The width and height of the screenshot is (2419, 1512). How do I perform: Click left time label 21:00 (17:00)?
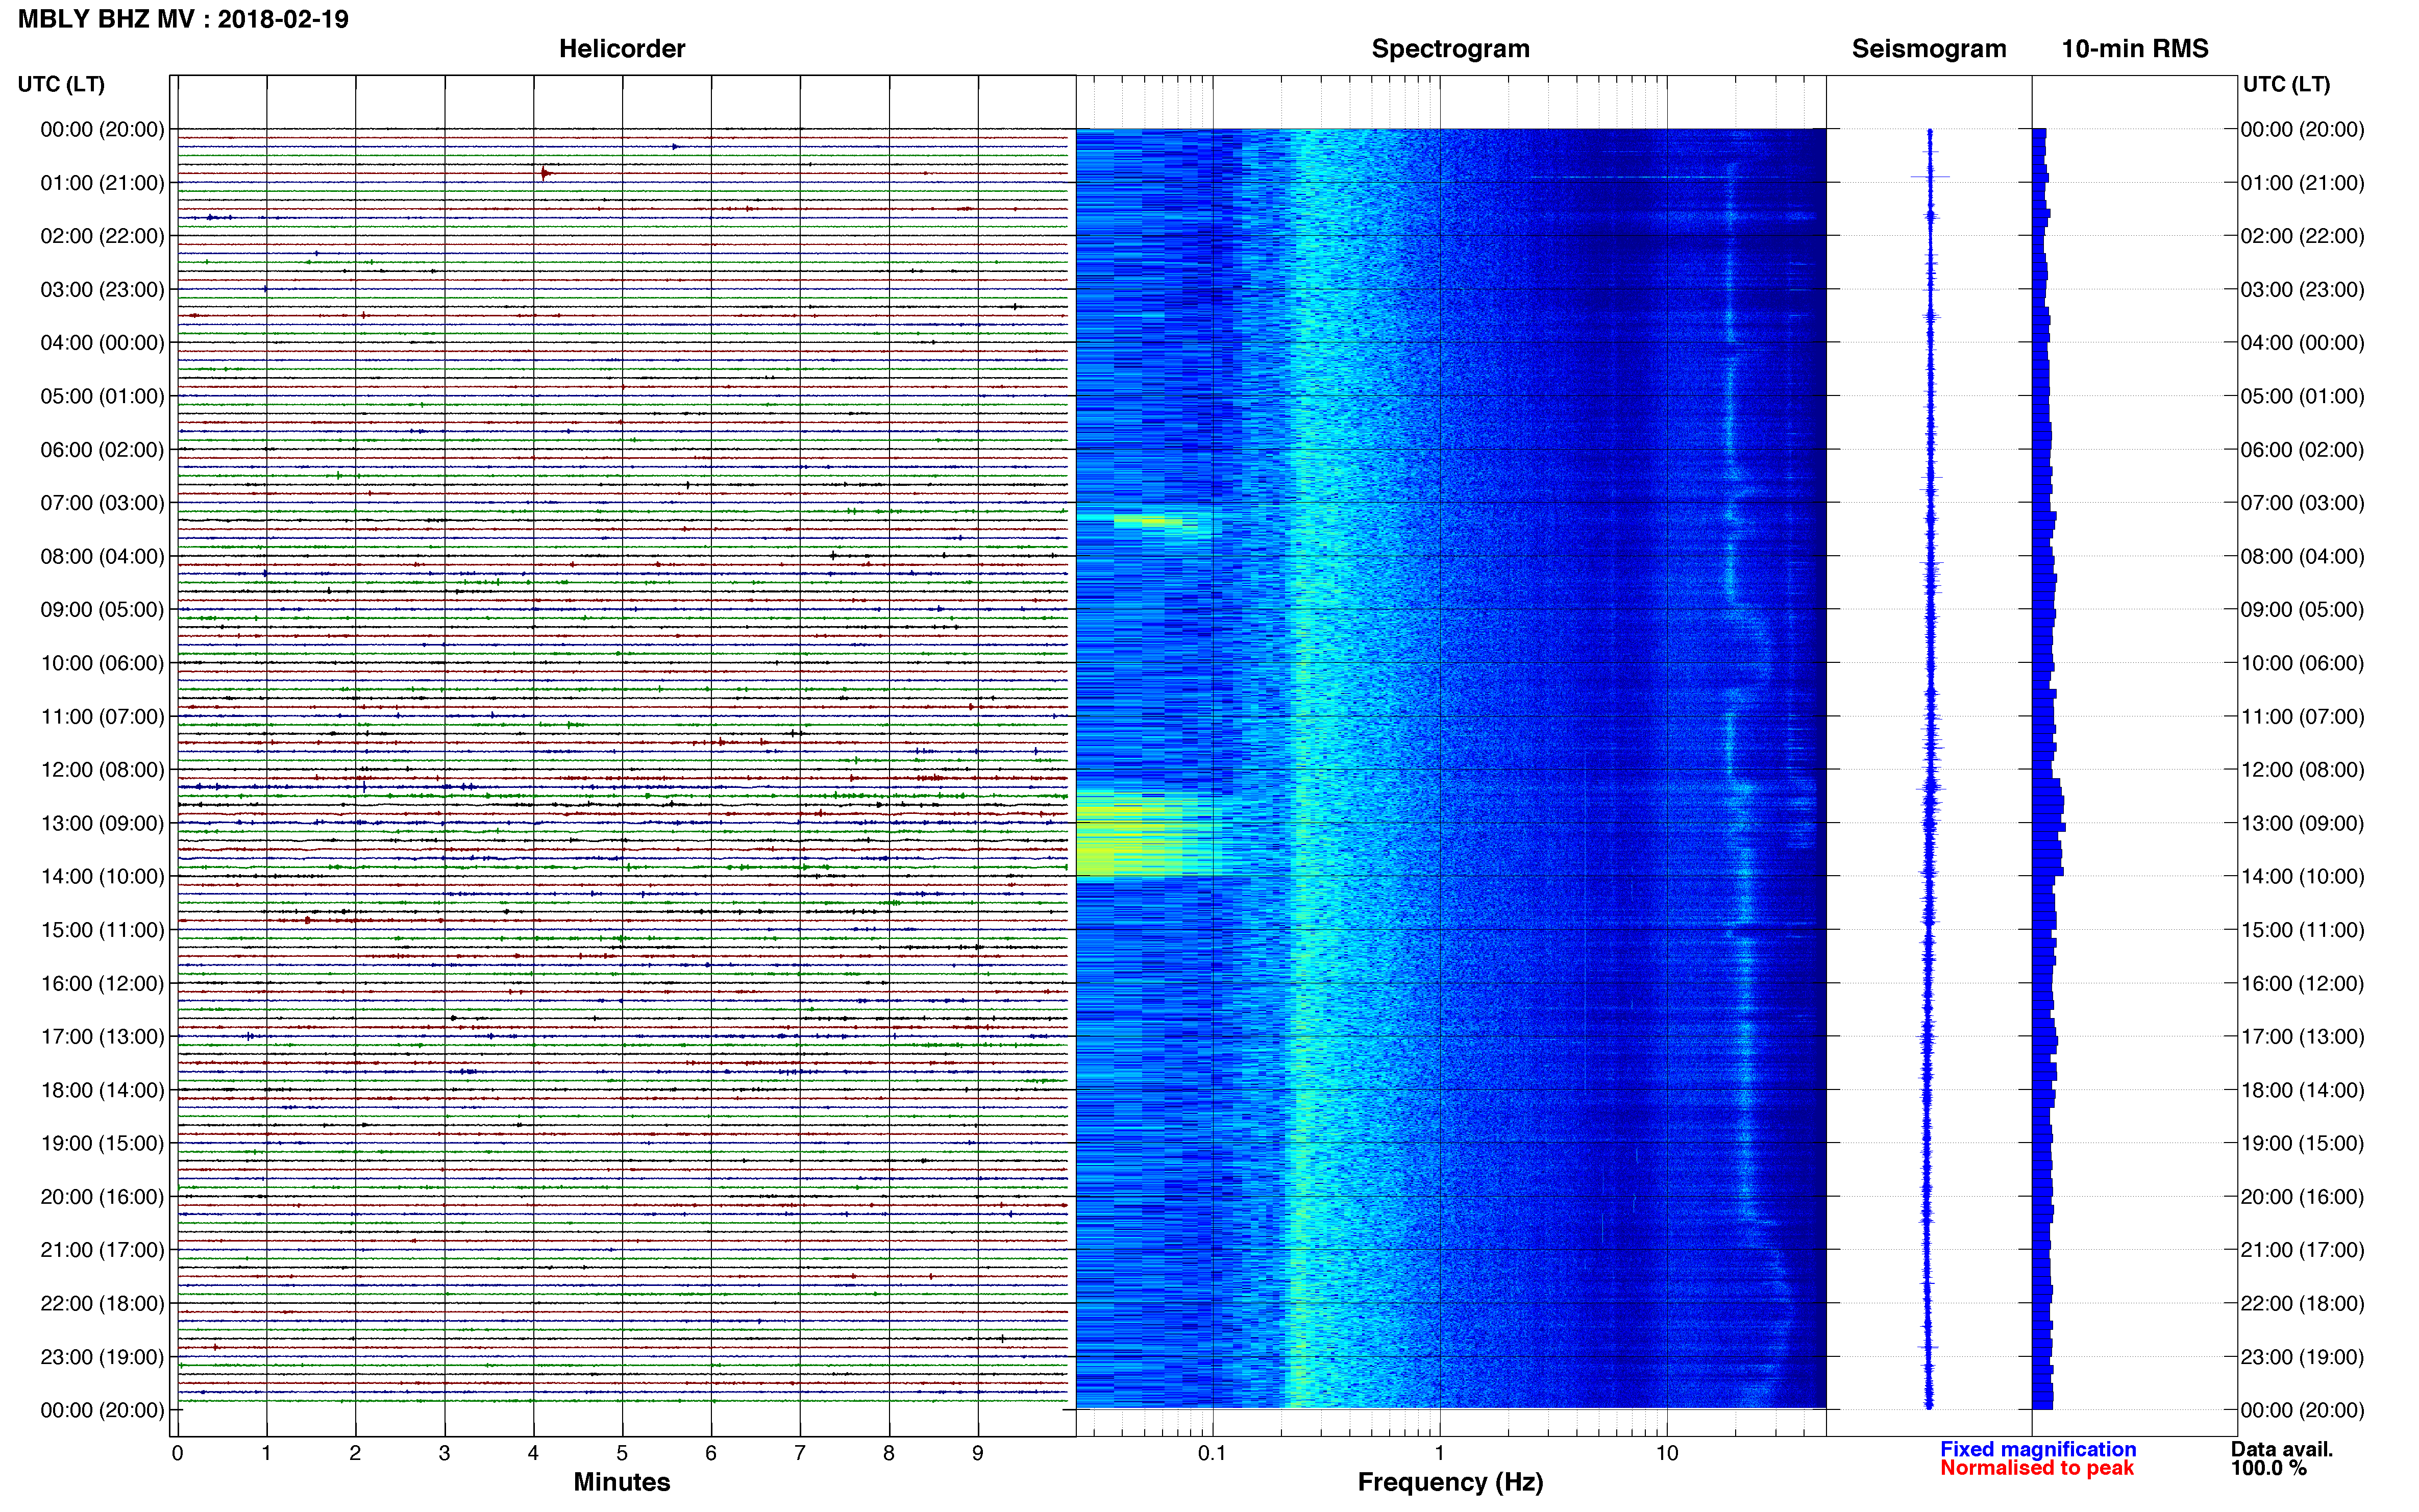click(x=102, y=1250)
